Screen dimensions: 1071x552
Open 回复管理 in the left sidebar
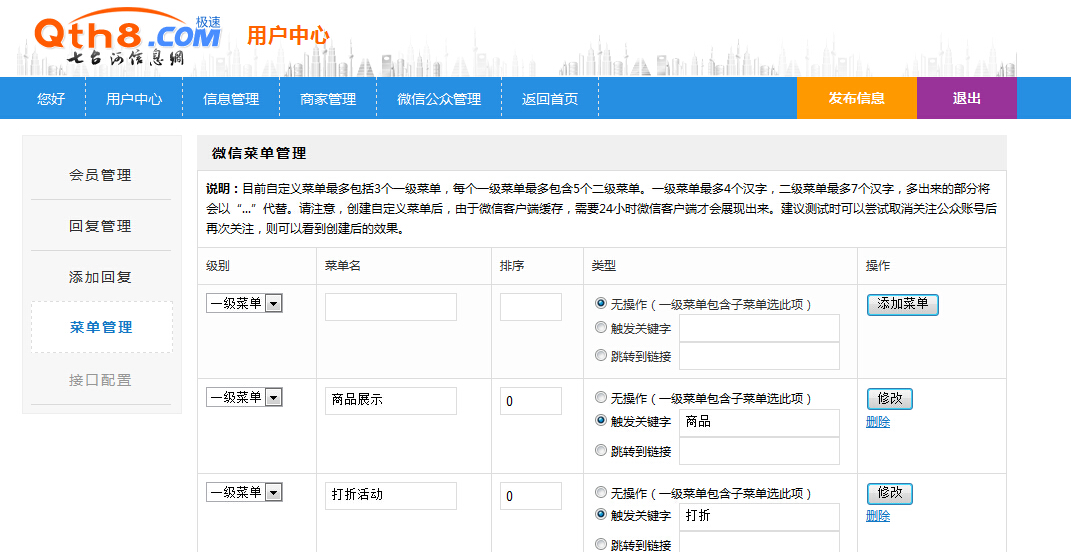[100, 226]
